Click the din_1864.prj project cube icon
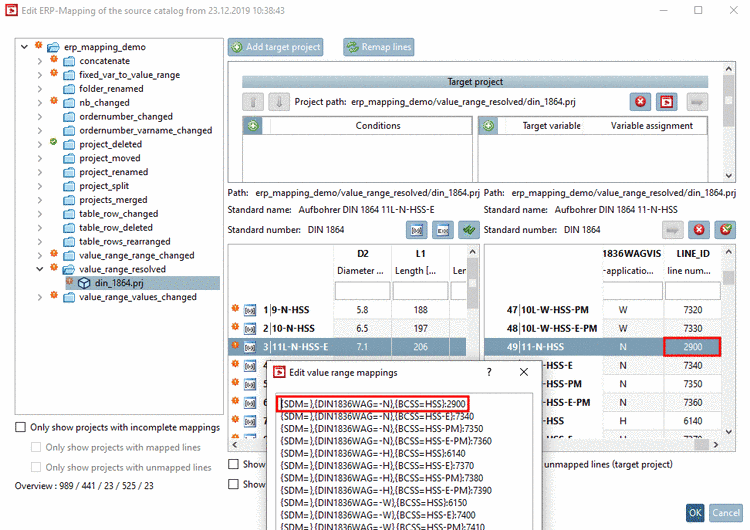 [84, 283]
